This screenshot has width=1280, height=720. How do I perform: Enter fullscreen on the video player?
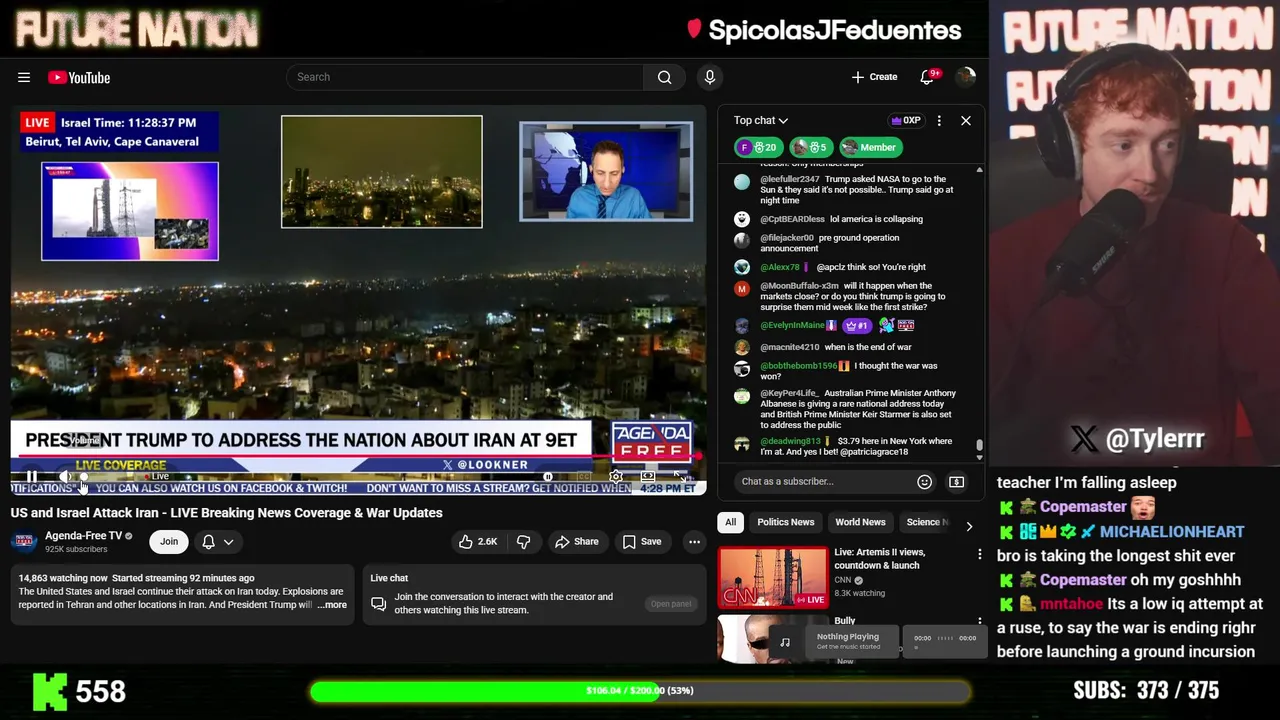[x=680, y=477]
